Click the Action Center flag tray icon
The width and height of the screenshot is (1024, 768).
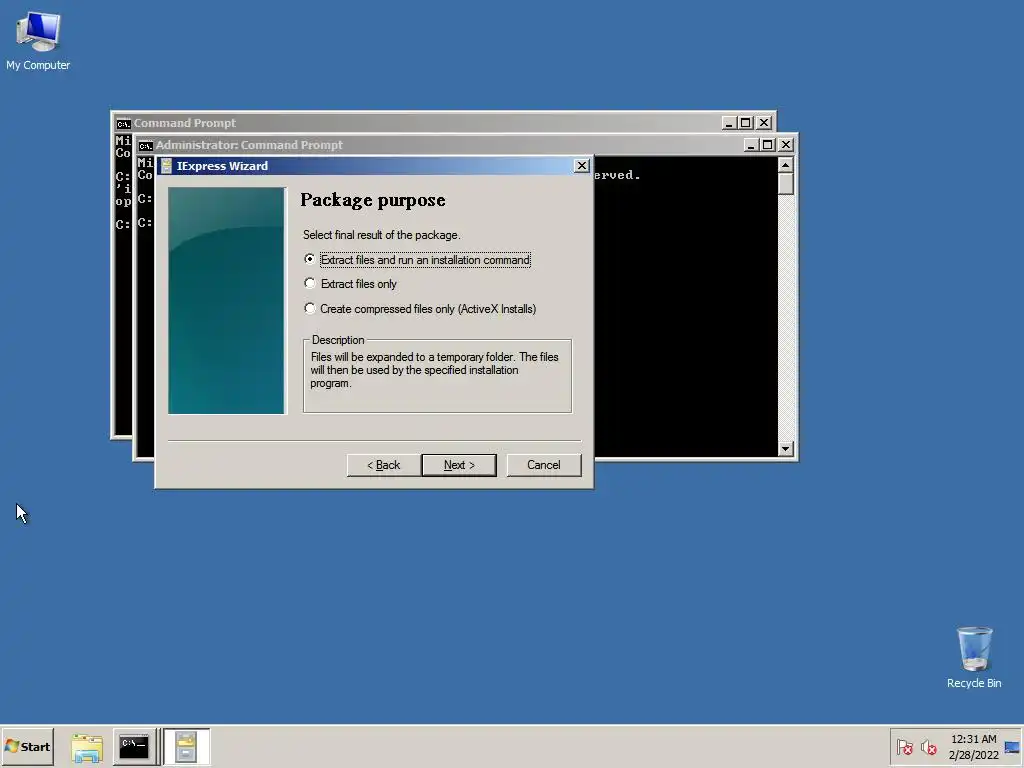(904, 747)
